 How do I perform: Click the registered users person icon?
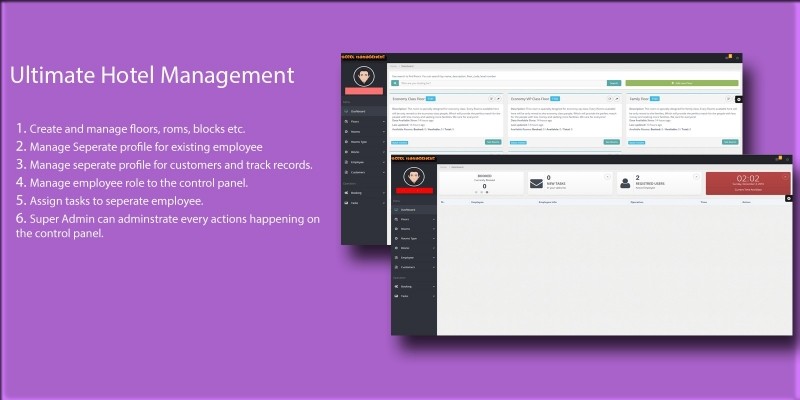625,182
